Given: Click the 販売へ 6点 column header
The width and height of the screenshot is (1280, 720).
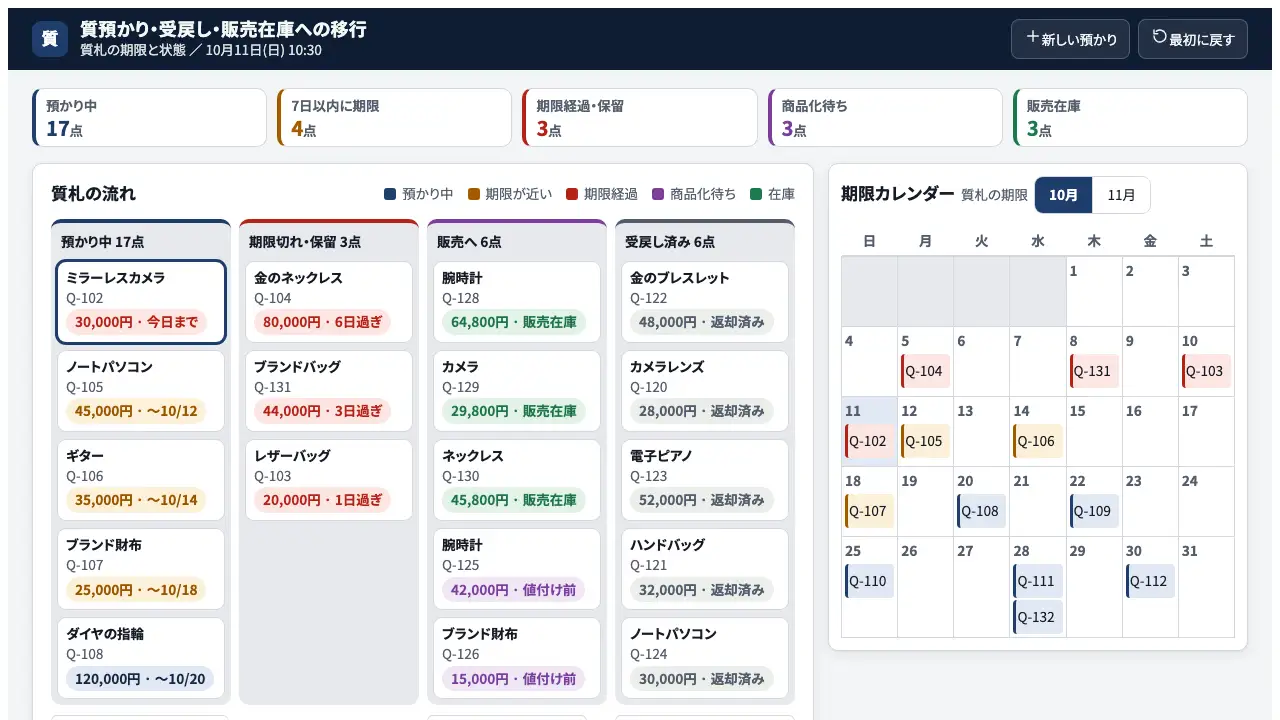Looking at the screenshot, I should (x=469, y=242).
